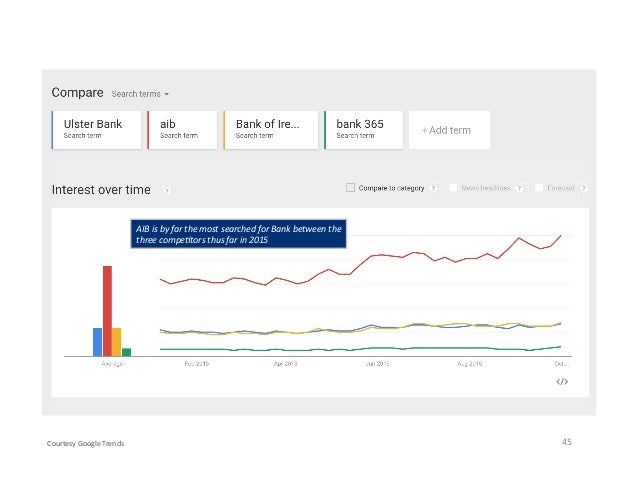Select the Bank of Ire... term card
Viewport: 638px width, 493px height.
[270, 130]
